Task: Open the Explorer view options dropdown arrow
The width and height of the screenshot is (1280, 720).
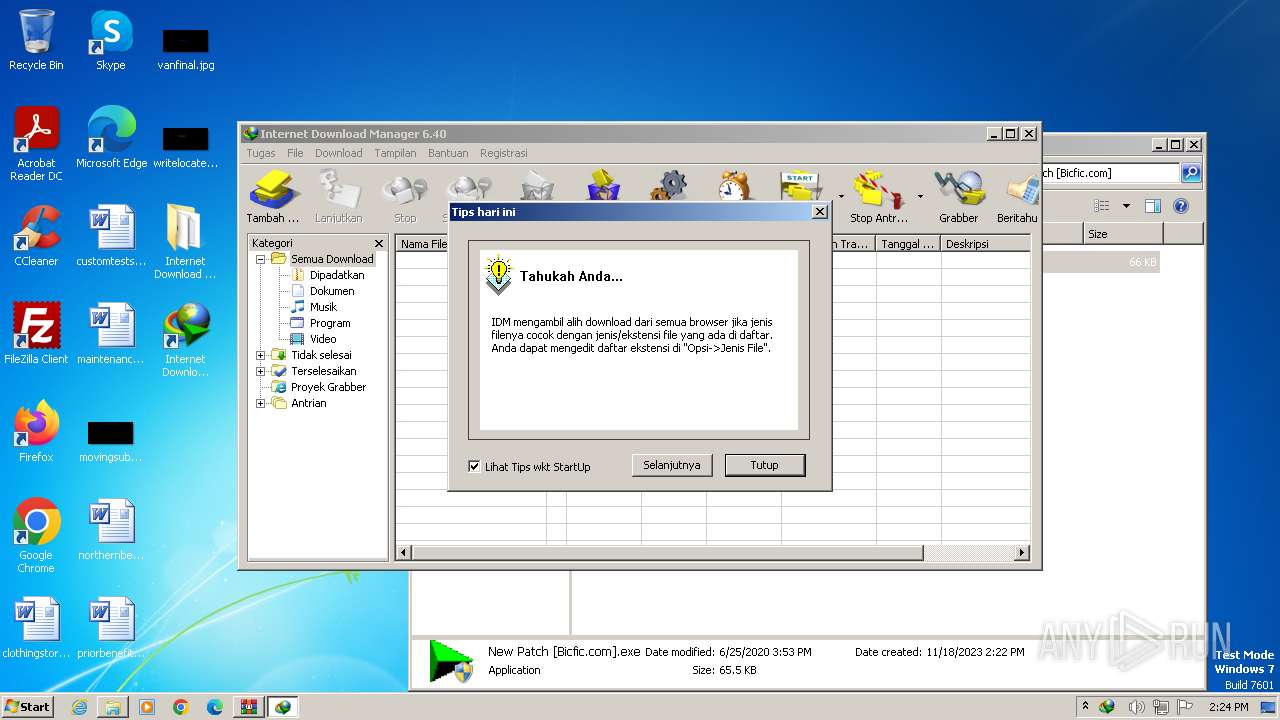Action: (x=1126, y=206)
